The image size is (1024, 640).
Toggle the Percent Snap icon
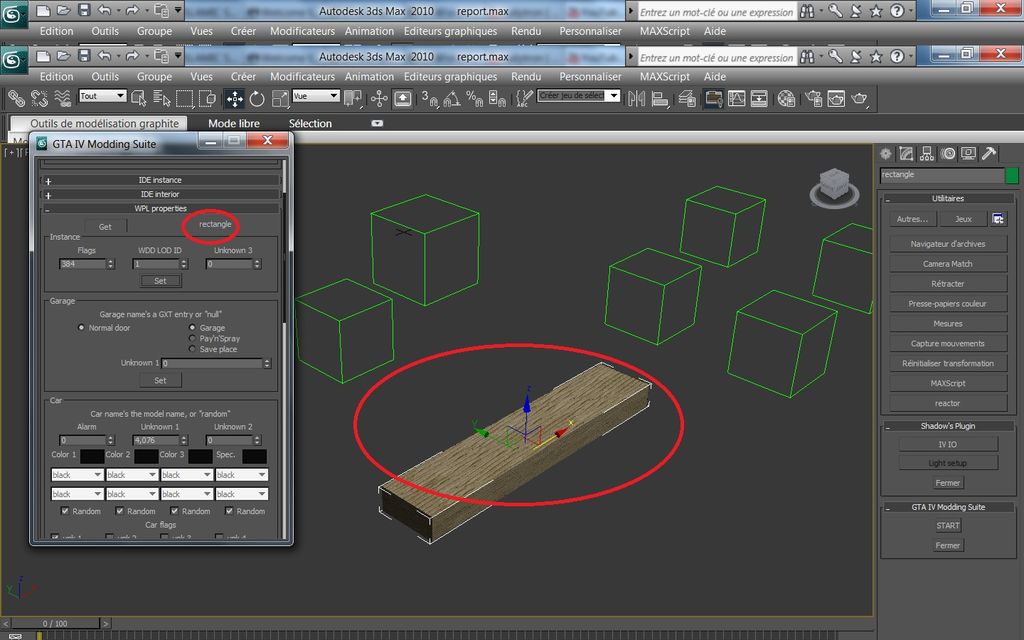[475, 99]
